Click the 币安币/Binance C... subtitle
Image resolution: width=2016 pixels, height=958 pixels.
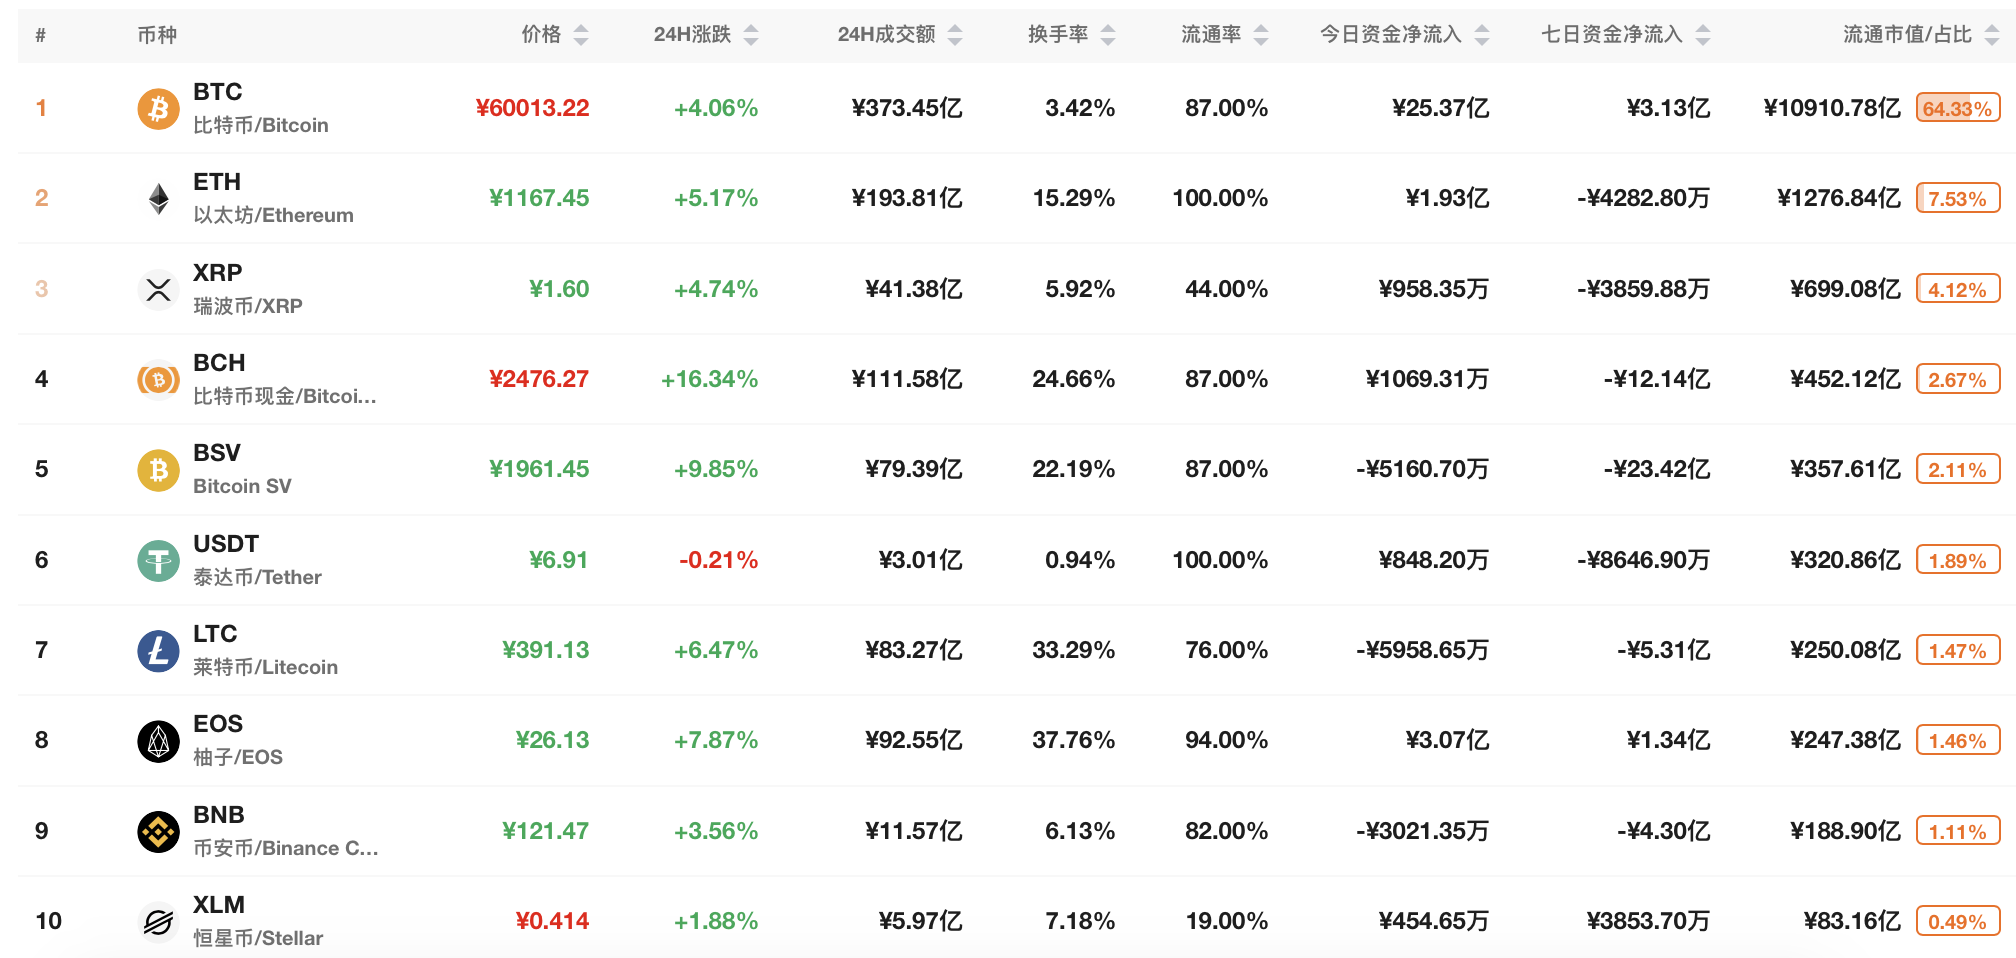286,848
